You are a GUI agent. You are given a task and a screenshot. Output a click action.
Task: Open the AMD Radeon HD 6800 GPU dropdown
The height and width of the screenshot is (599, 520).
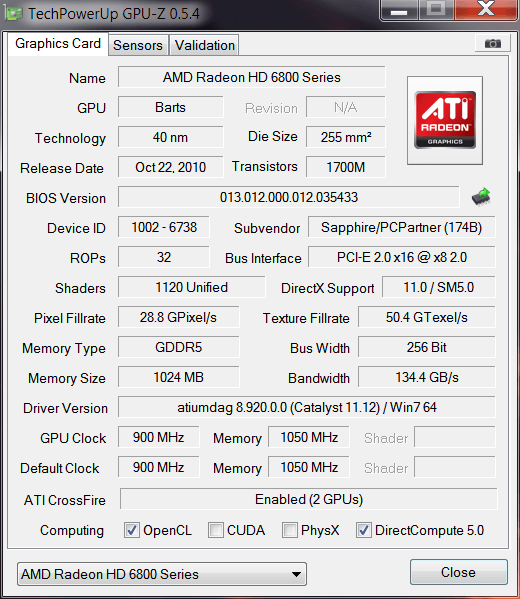pyautogui.click(x=162, y=574)
